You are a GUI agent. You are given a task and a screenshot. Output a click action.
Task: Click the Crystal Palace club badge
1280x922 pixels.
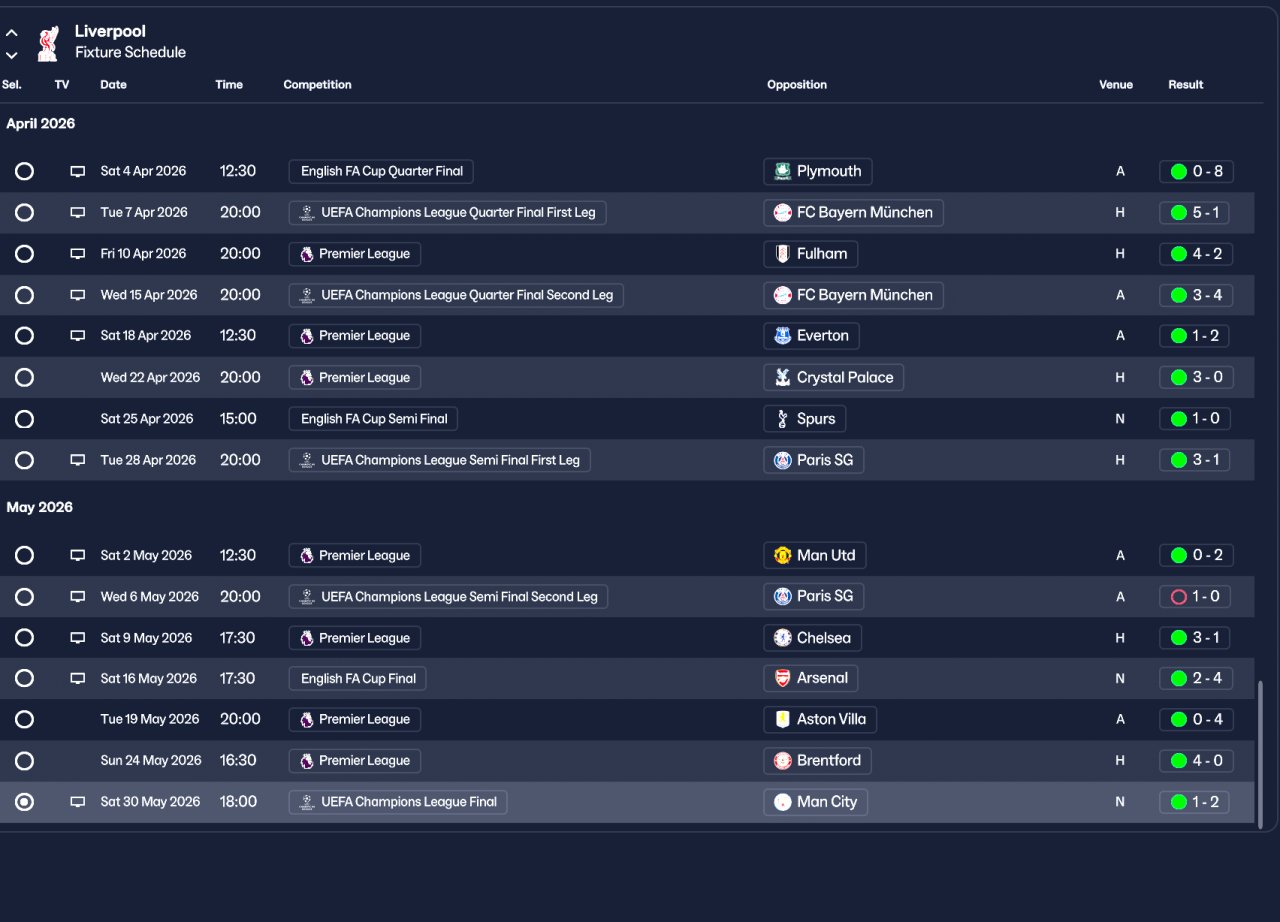pyautogui.click(x=783, y=377)
